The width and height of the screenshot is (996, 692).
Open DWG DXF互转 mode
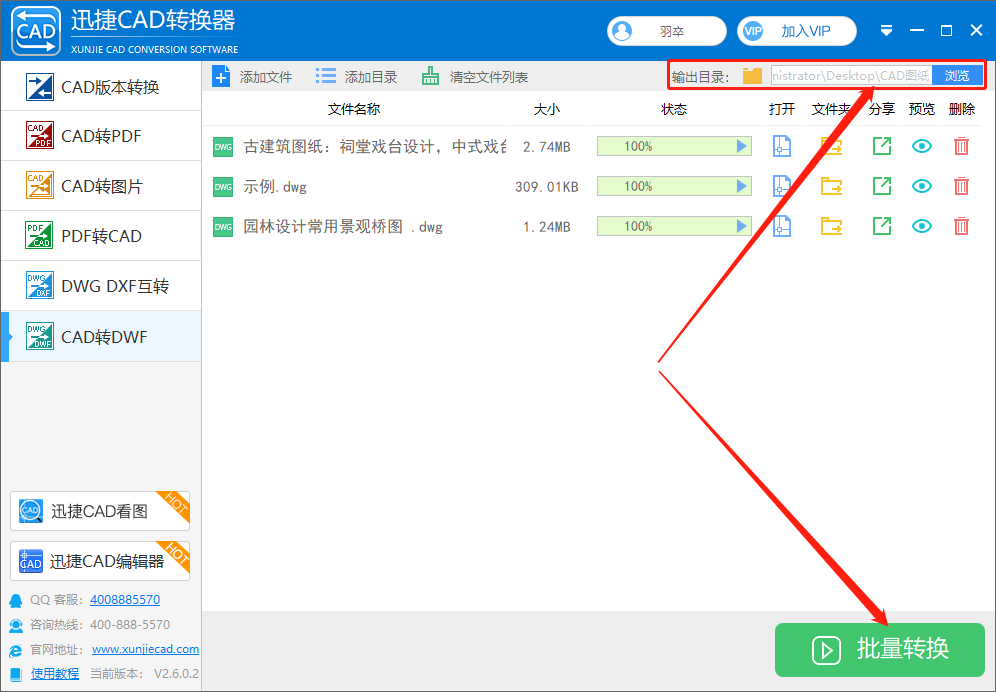(x=102, y=286)
